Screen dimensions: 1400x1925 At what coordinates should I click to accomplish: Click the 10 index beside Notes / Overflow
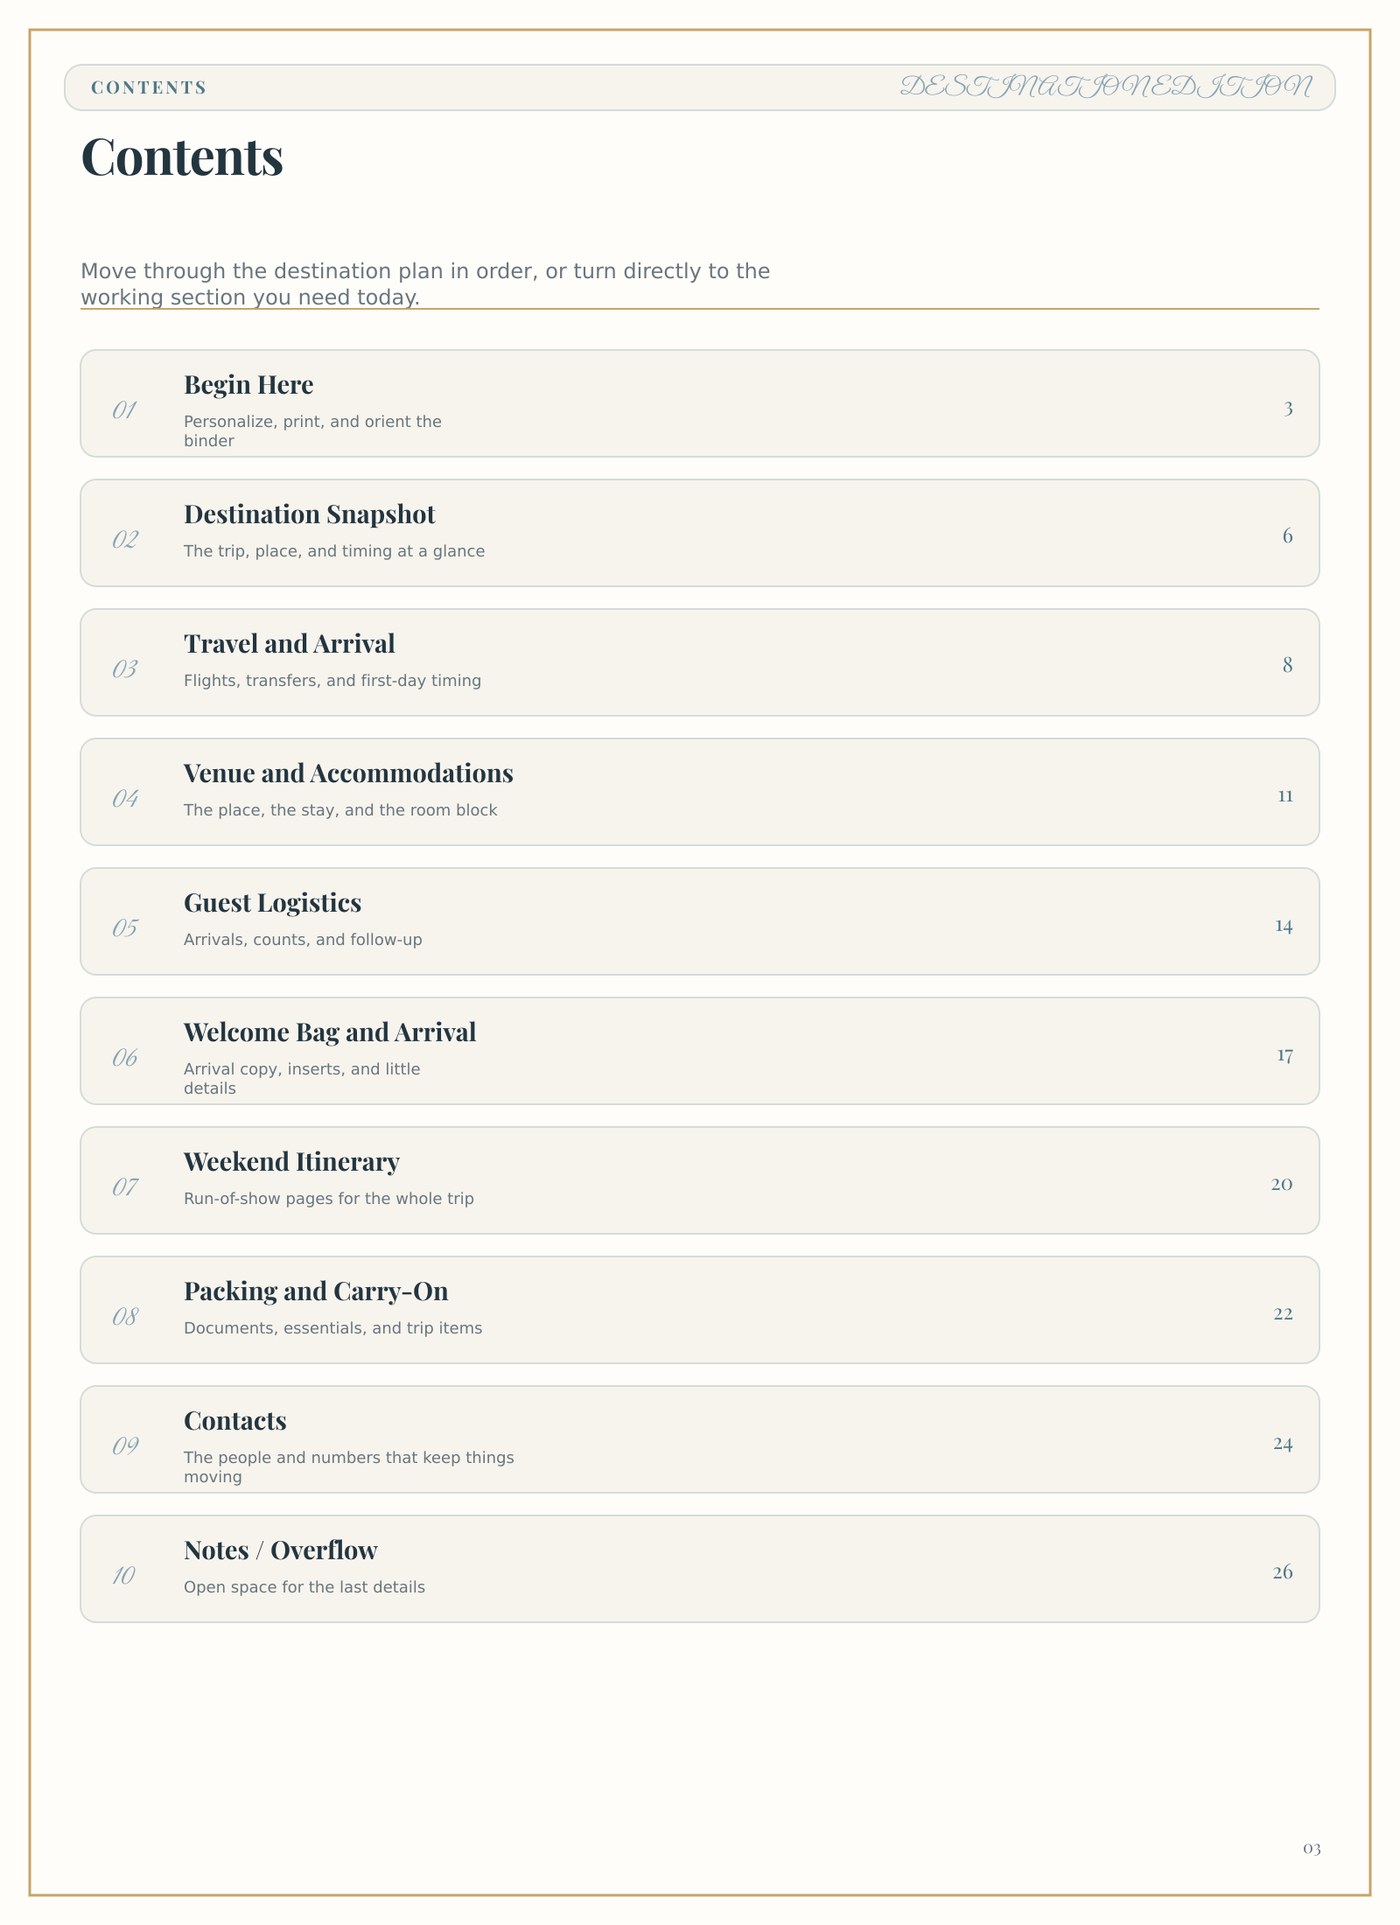(124, 1576)
